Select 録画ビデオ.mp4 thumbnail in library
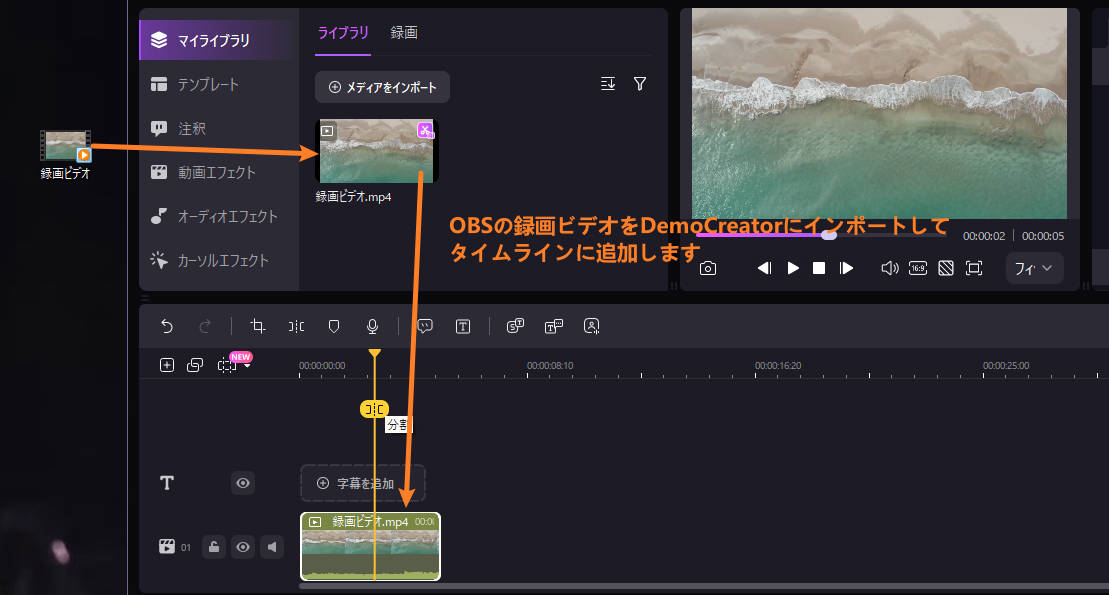This screenshot has height=595, width=1109. (376, 151)
